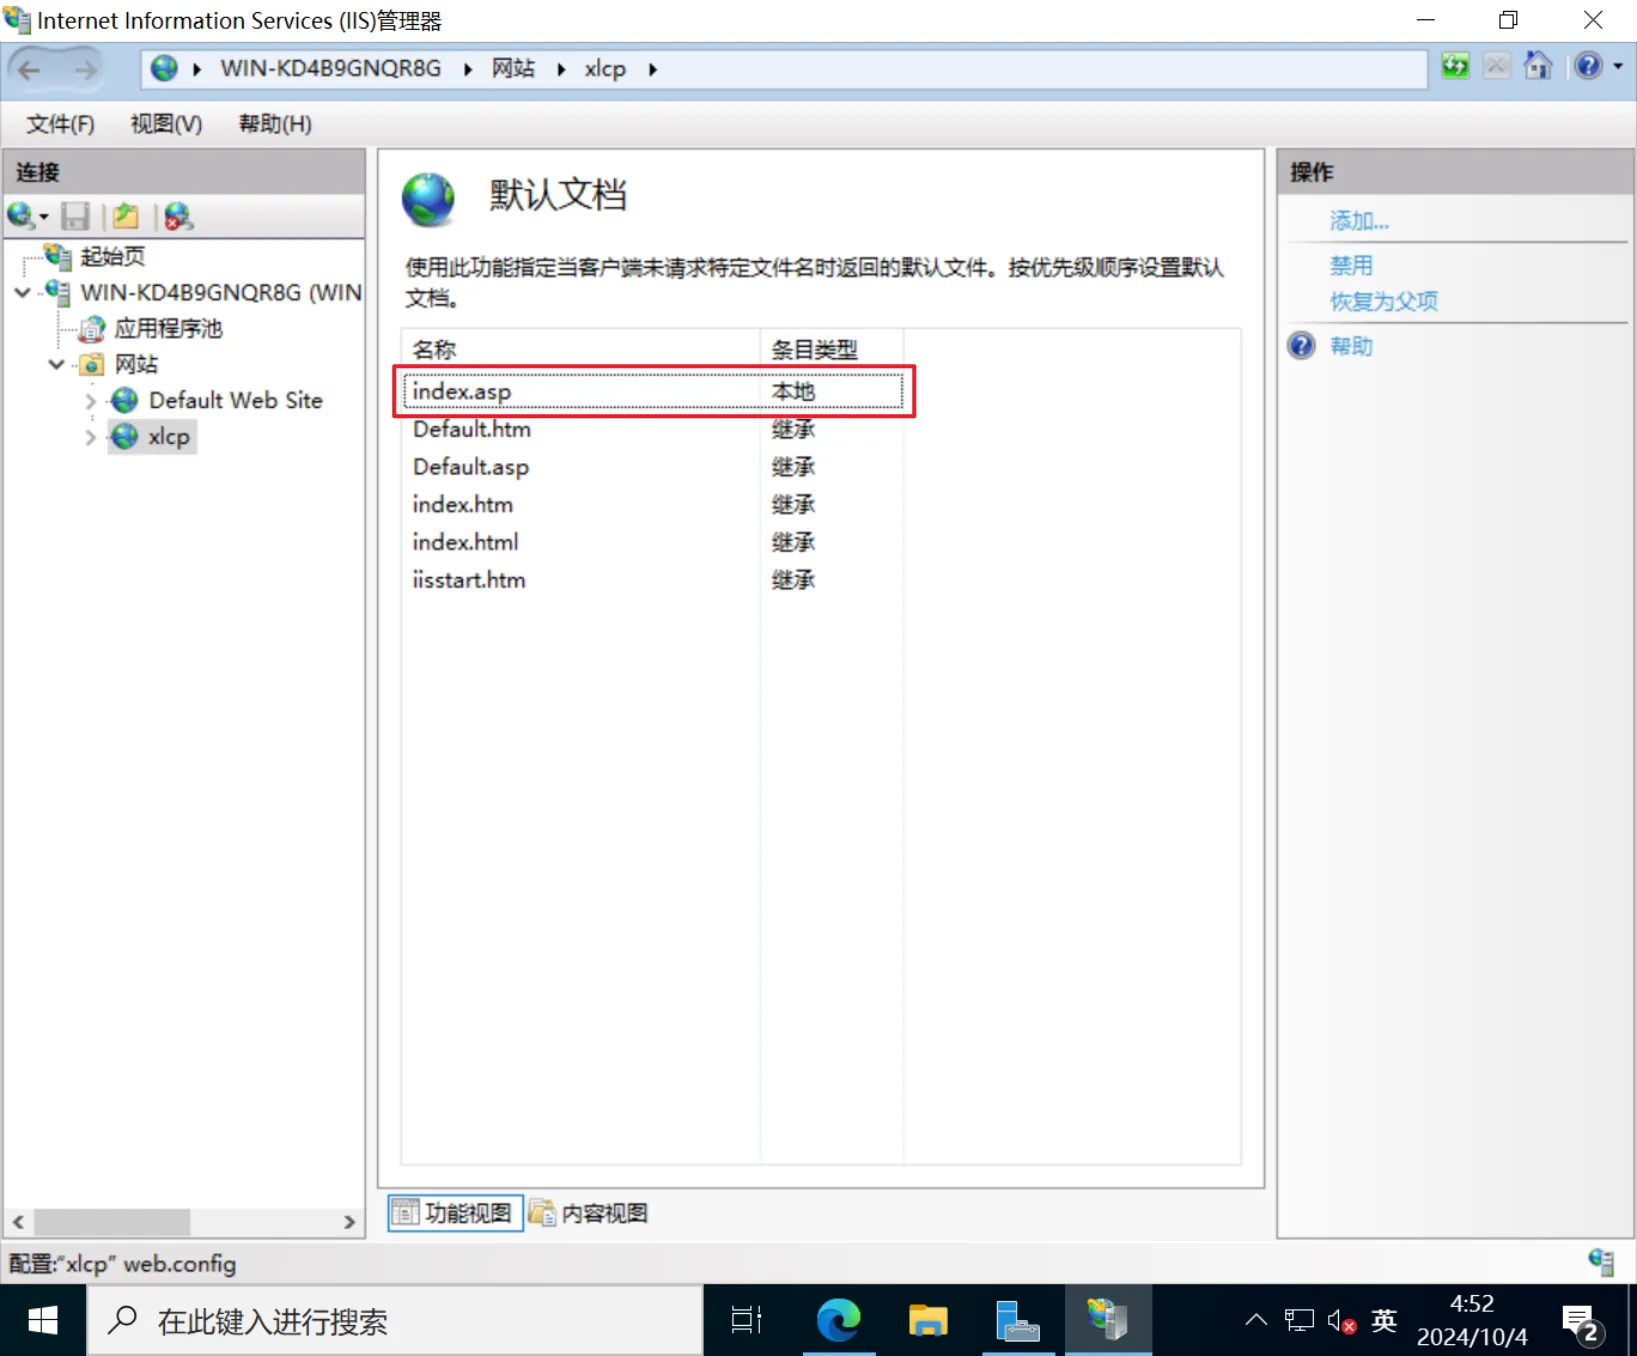Click the Create new connection globe icon
This screenshot has width=1637, height=1356.
[x=20, y=215]
